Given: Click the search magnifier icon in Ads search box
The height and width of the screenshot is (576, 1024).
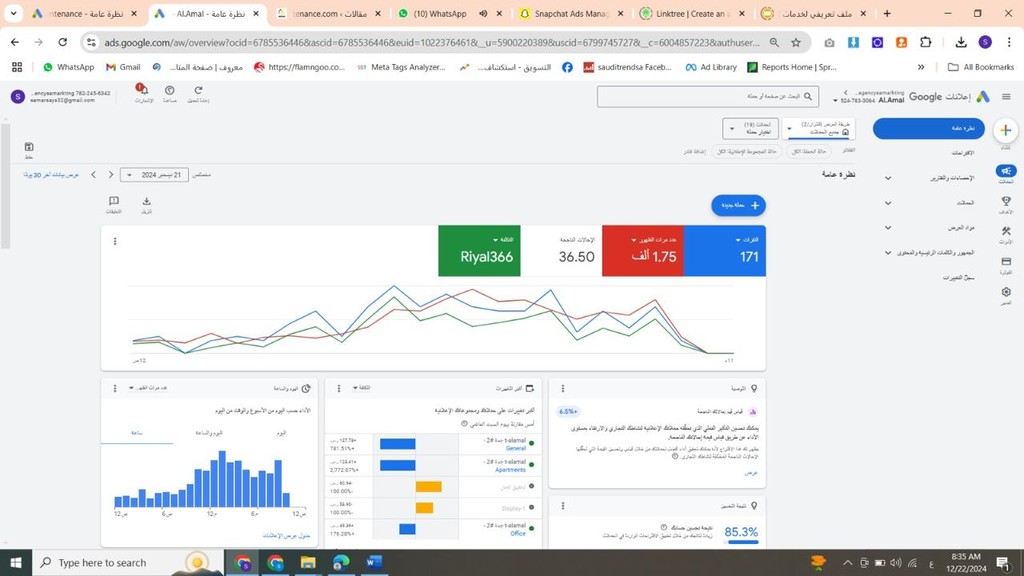Looking at the screenshot, I should pyautogui.click(x=808, y=97).
